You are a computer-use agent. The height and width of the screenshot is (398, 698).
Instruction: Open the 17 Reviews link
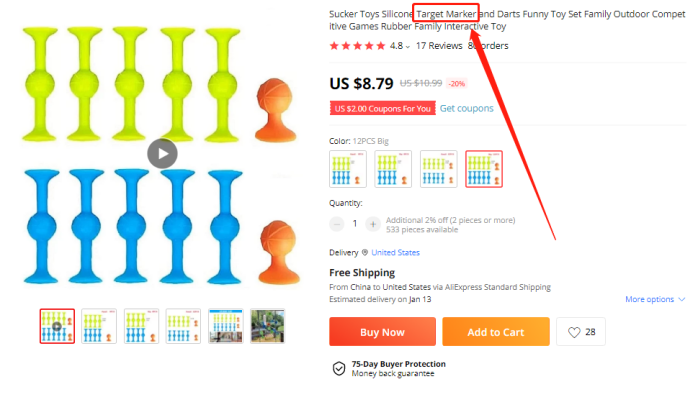(x=439, y=46)
